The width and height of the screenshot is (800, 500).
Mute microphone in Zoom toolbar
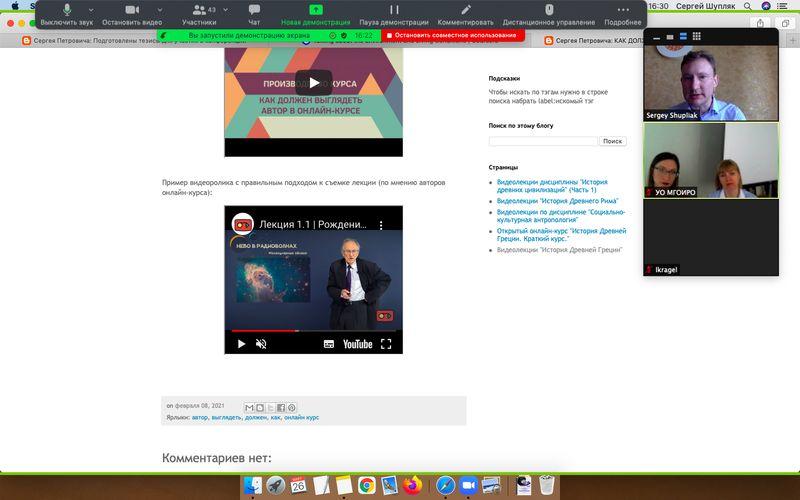(67, 14)
